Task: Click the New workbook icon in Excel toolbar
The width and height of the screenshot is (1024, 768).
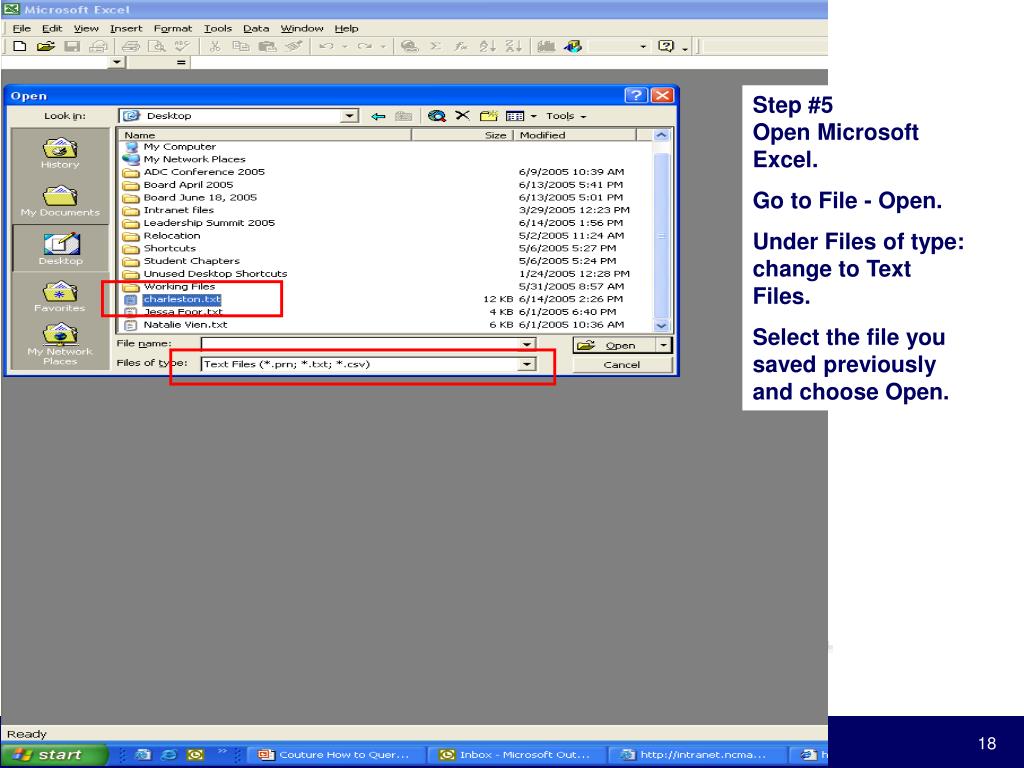Action: (x=20, y=46)
